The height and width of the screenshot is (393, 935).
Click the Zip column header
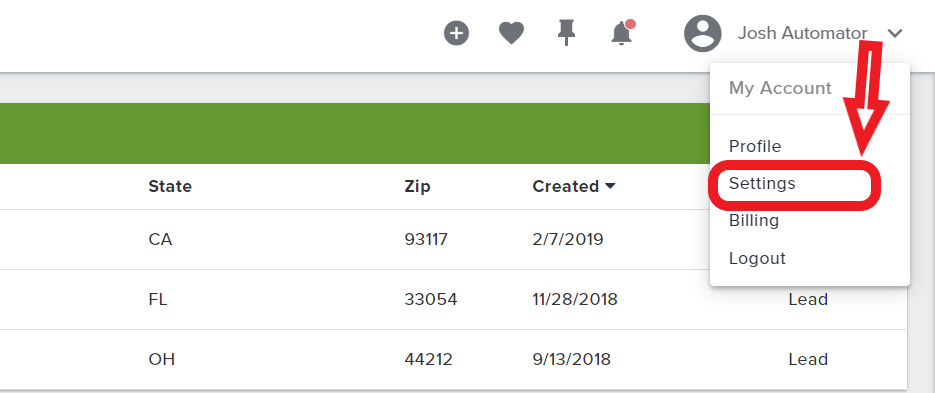pos(417,186)
